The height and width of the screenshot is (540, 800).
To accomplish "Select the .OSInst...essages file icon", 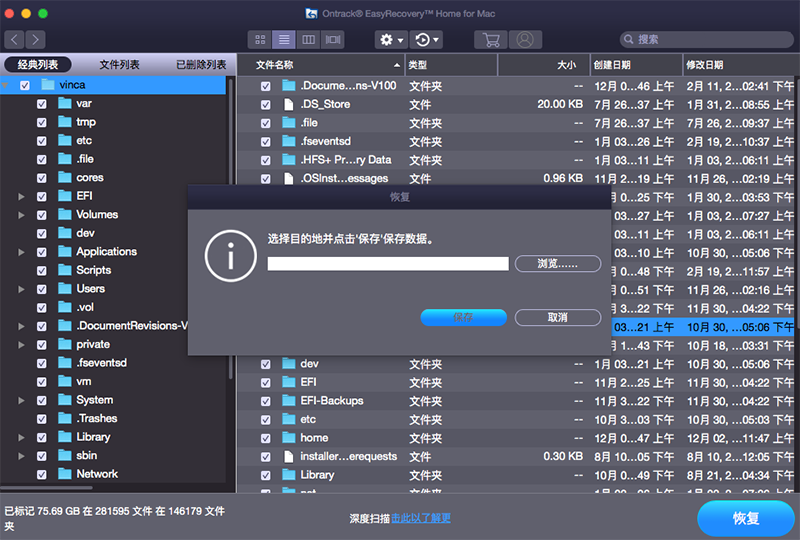I will pos(289,179).
